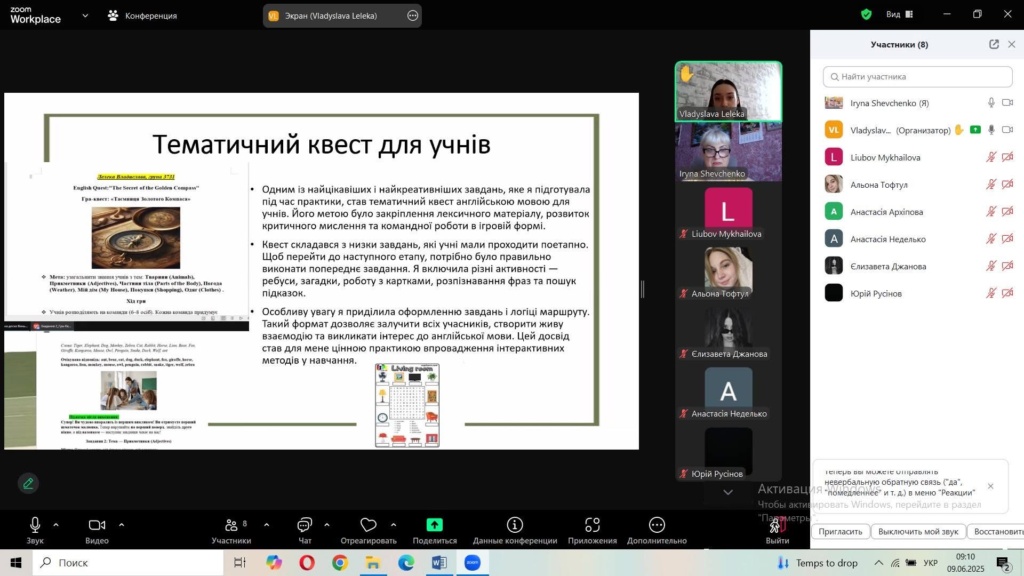Select Vladyslav (Организатор) in participants list
1024x576 pixels.
click(x=918, y=130)
